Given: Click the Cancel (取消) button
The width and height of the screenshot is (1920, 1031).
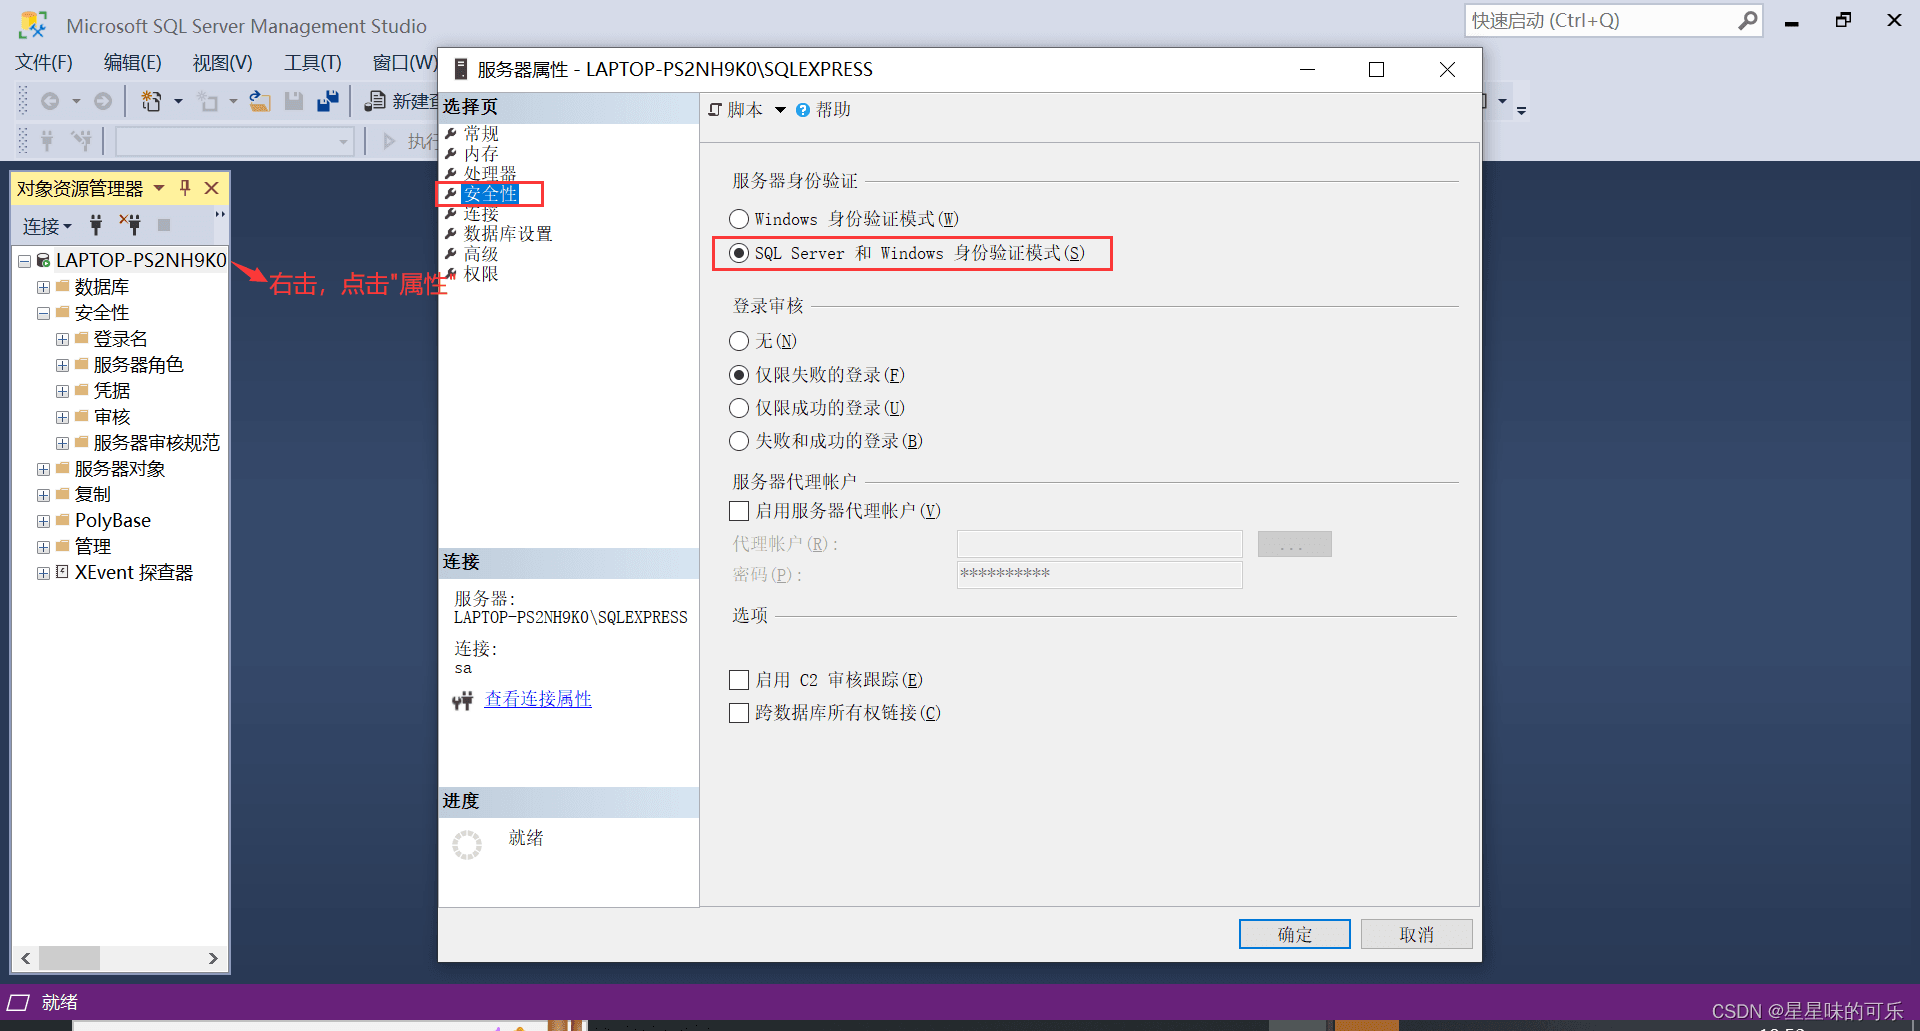Looking at the screenshot, I should [x=1416, y=934].
